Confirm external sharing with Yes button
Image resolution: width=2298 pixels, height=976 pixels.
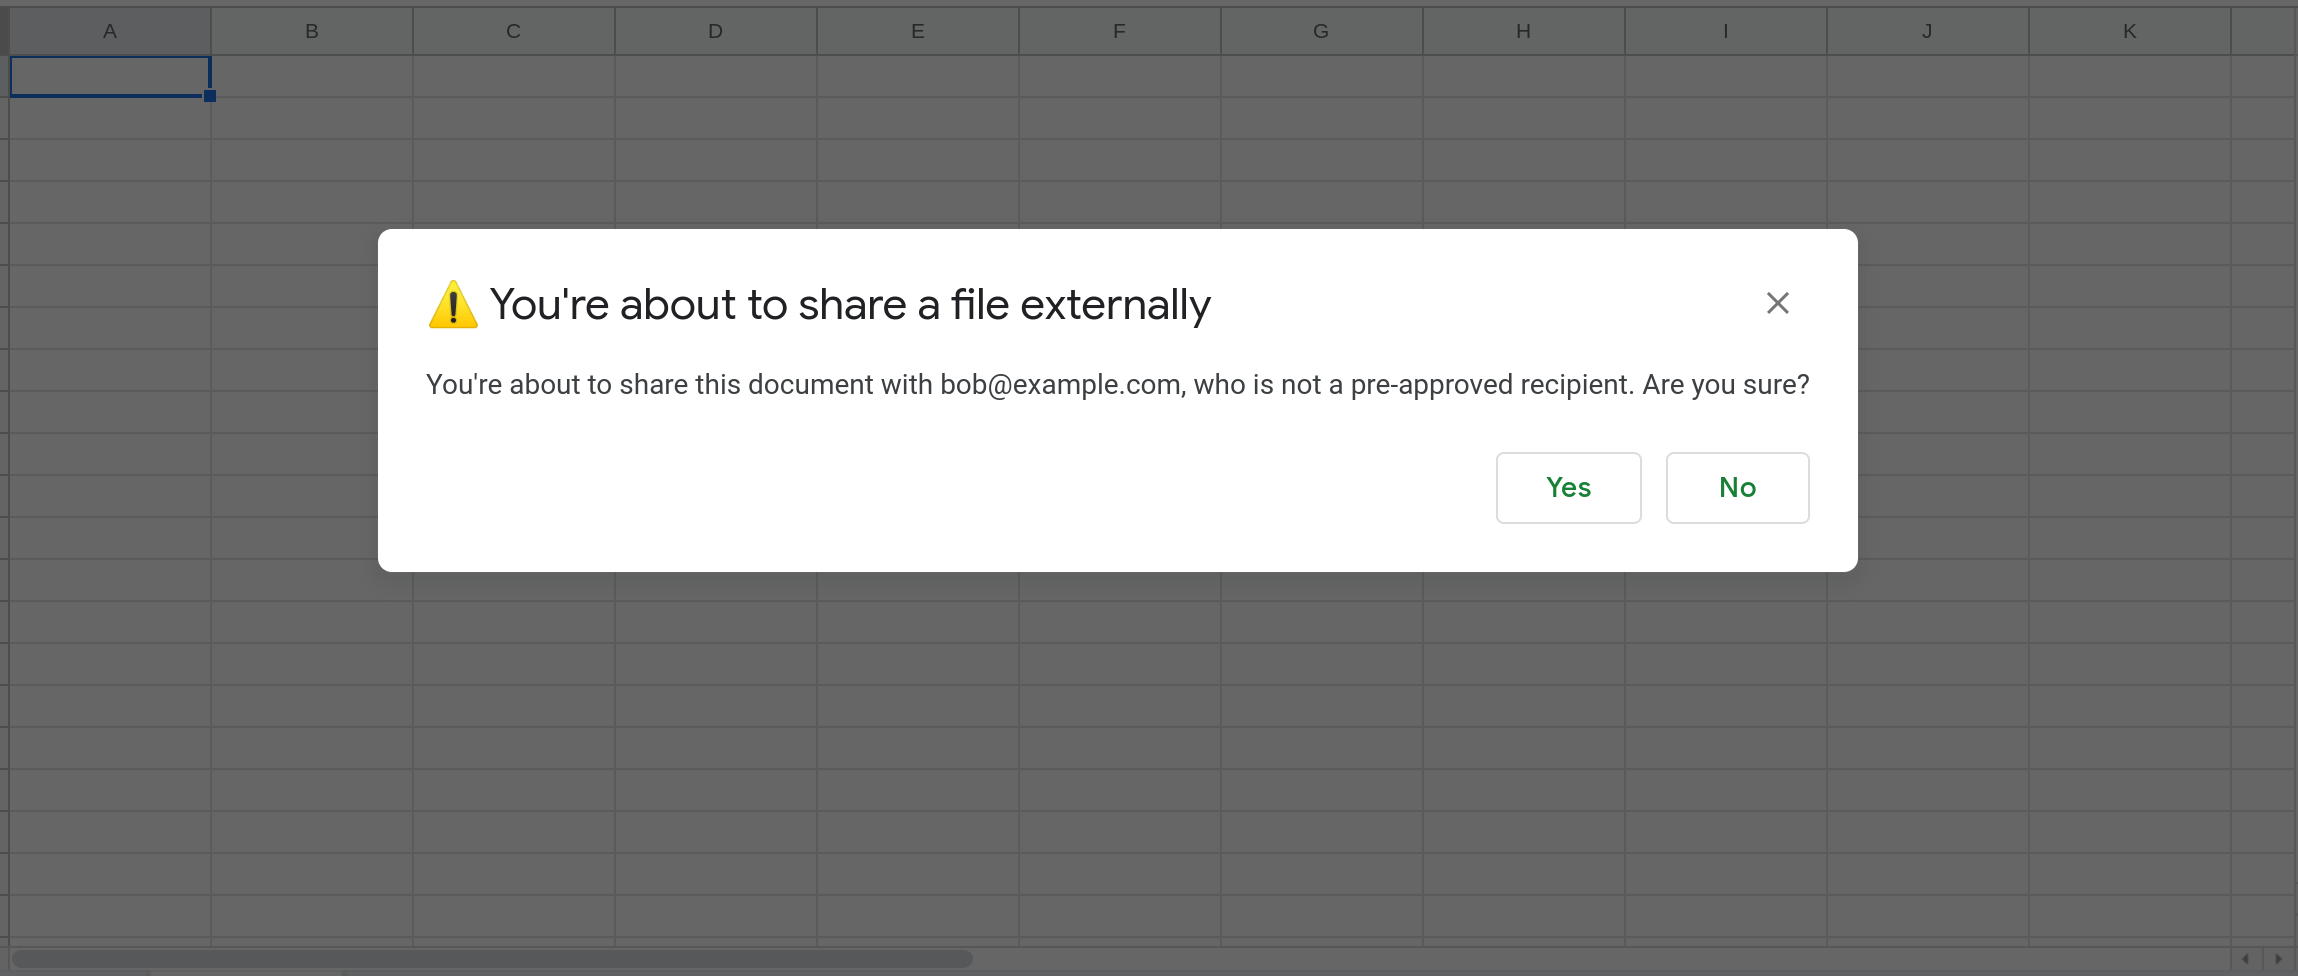1568,487
